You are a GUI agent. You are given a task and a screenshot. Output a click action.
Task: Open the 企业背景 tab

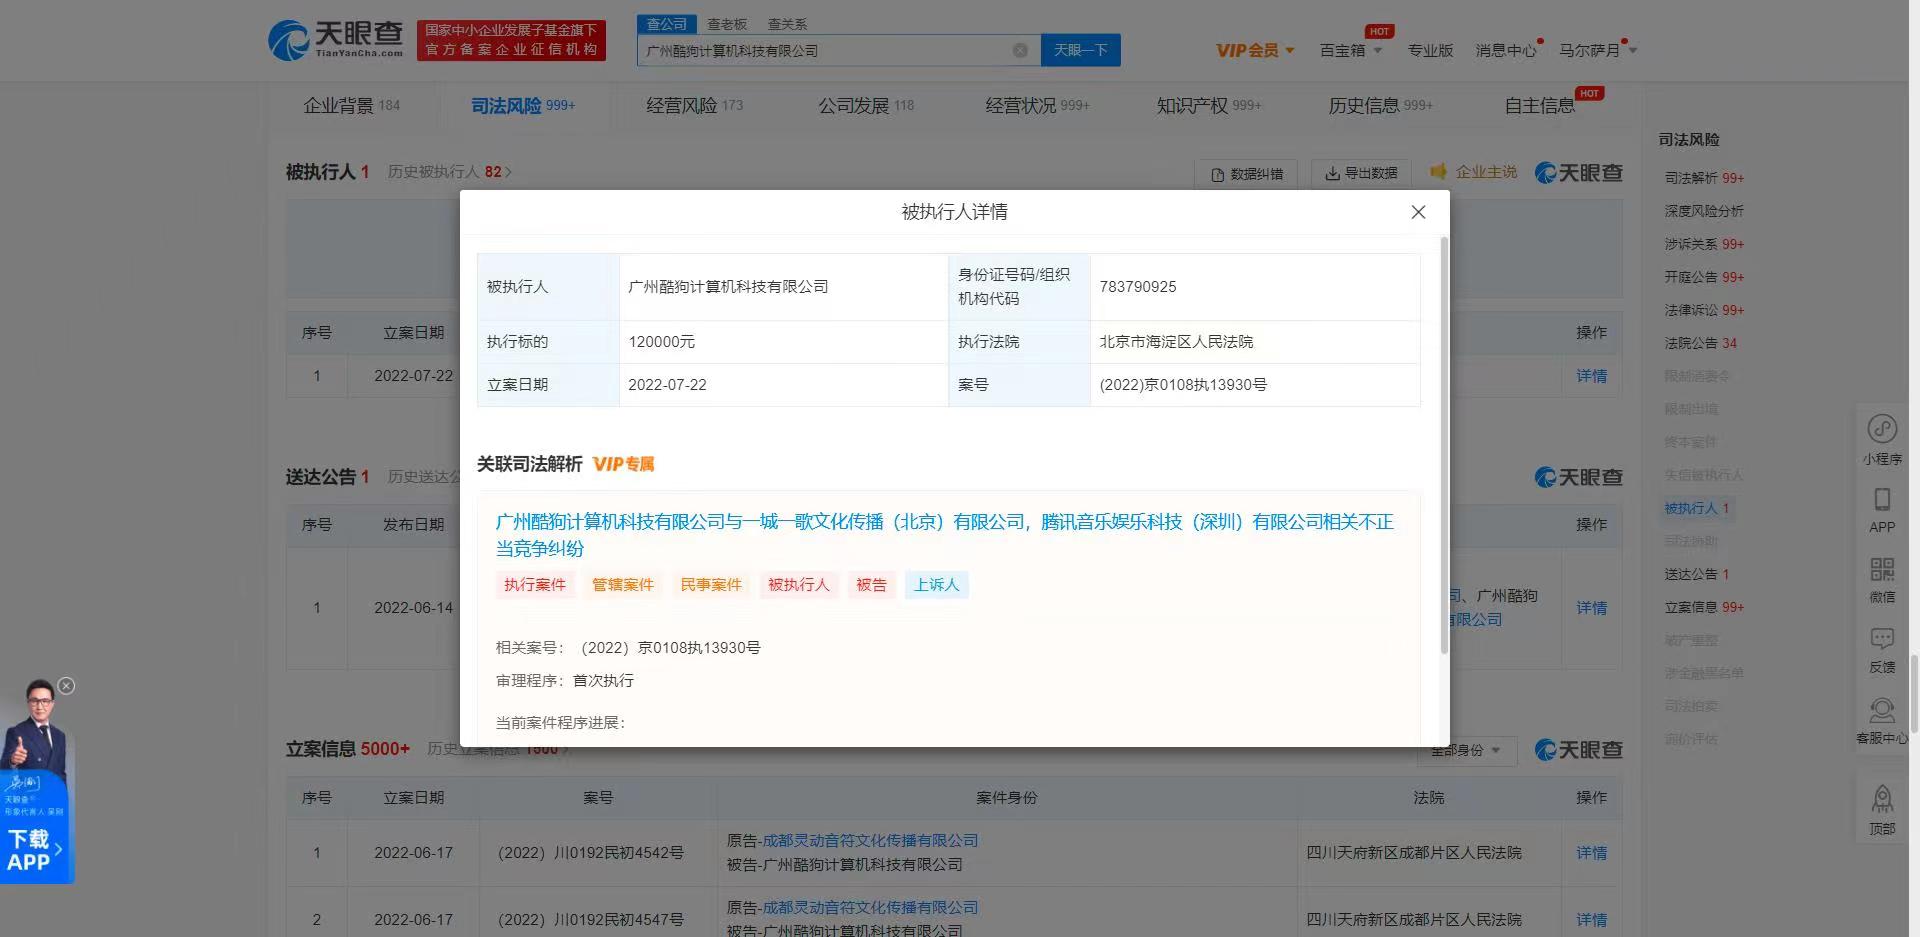click(351, 105)
